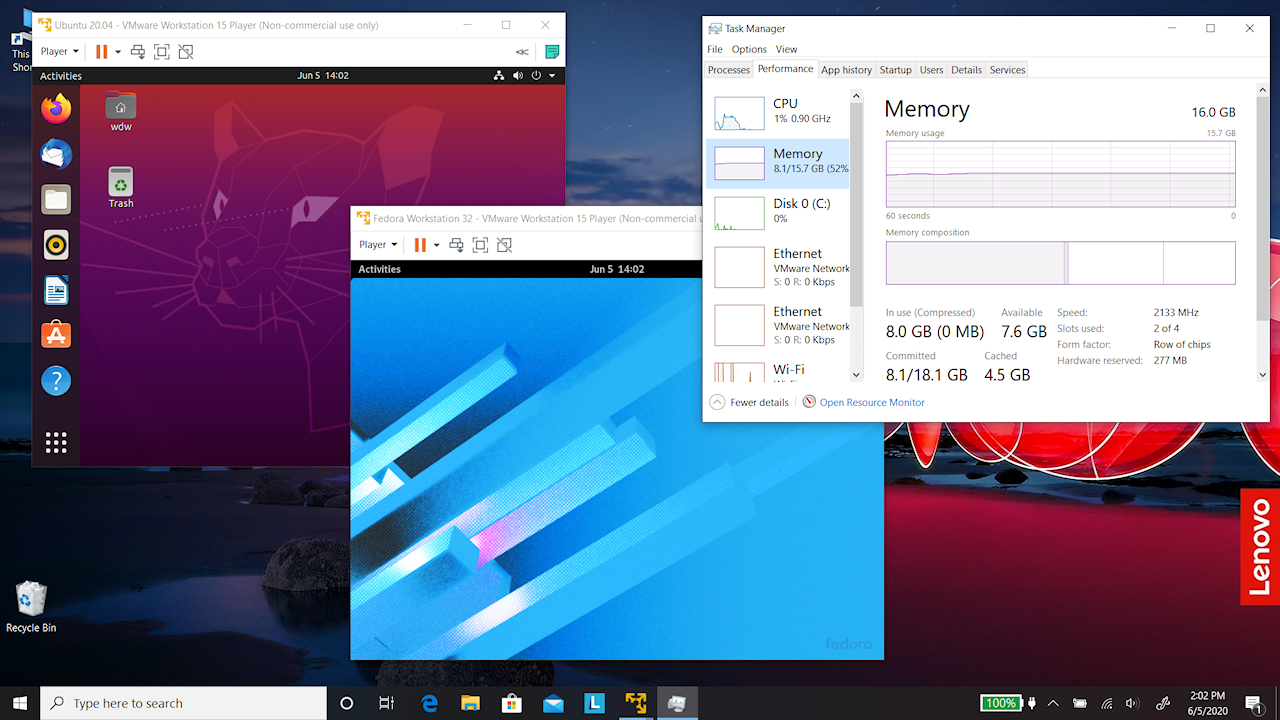
Task: Open the note icon in Ubuntu VMware toolbar
Action: [x=551, y=51]
